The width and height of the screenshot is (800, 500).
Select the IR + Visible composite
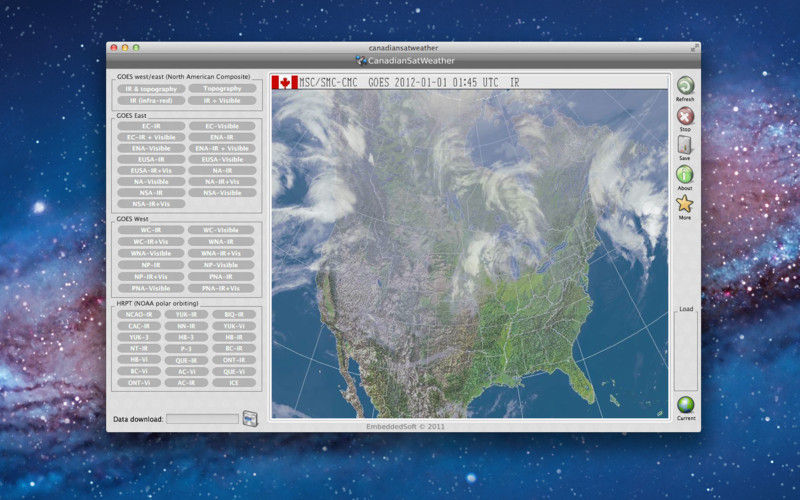tap(222, 101)
